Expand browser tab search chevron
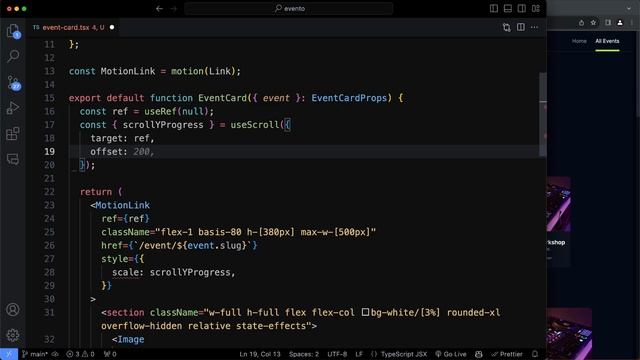Screen dimensions: 640x360 [x=629, y=9]
